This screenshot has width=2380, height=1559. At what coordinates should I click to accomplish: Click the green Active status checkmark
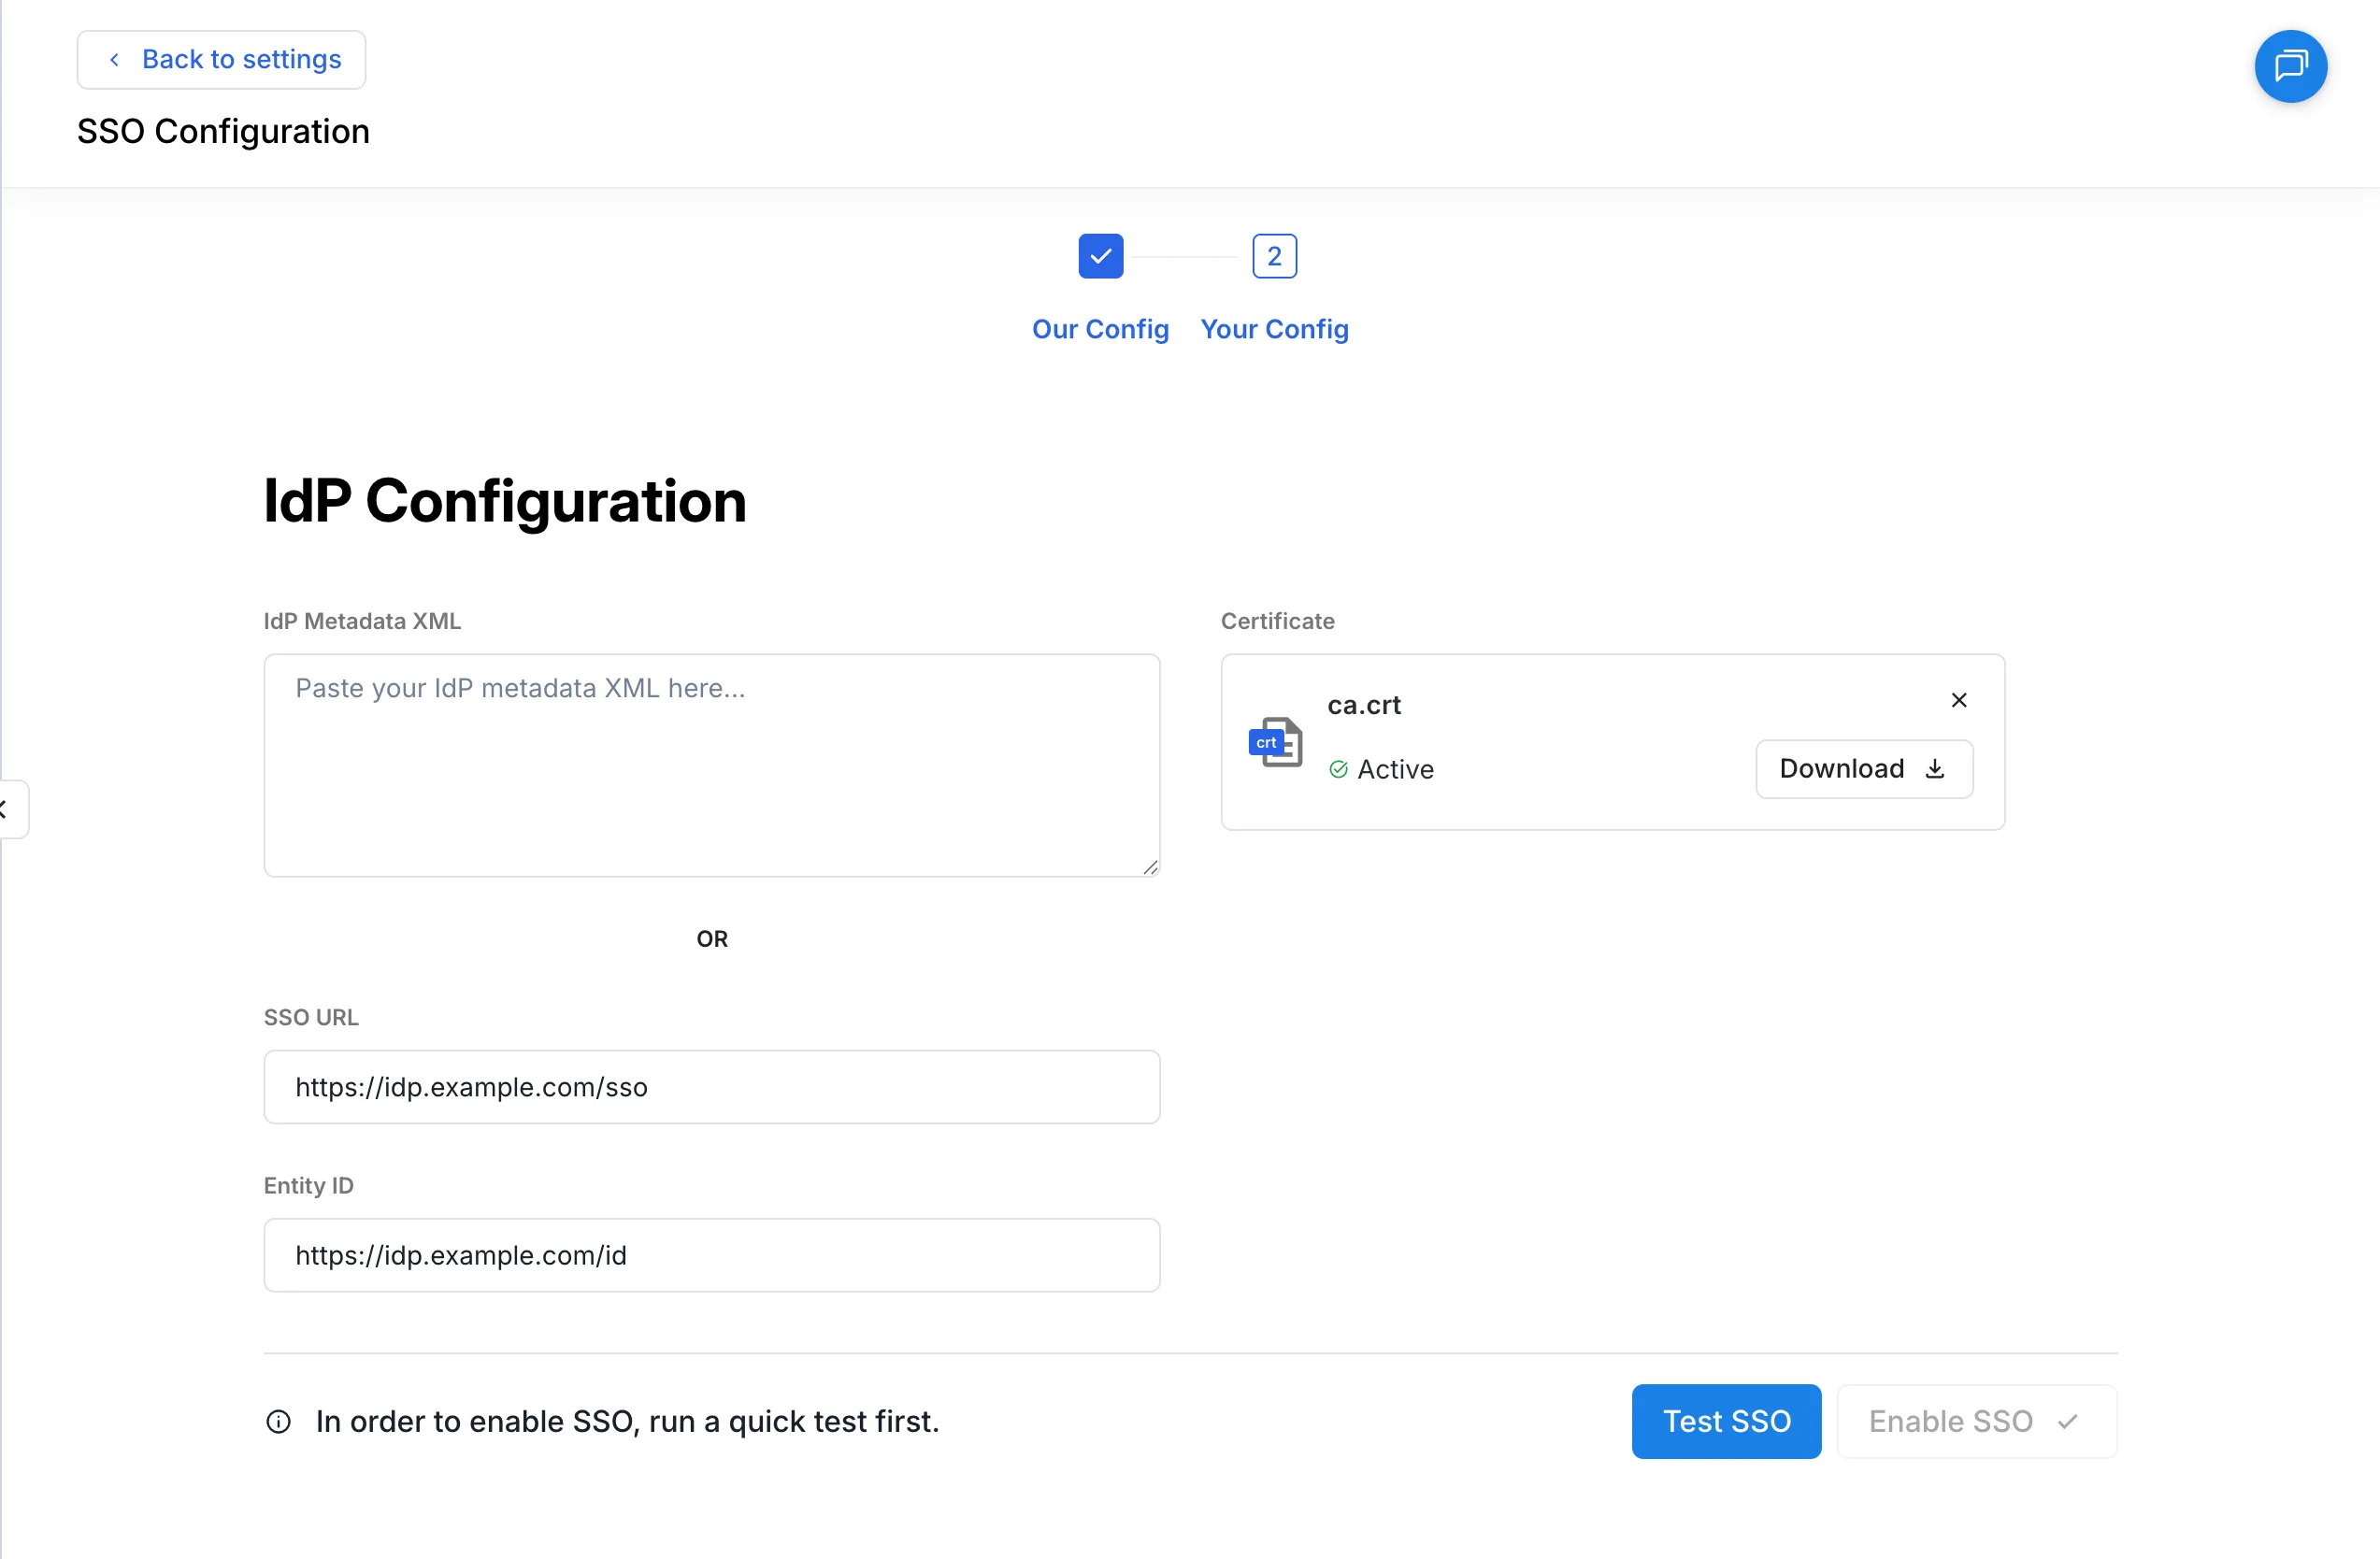pyautogui.click(x=1338, y=769)
